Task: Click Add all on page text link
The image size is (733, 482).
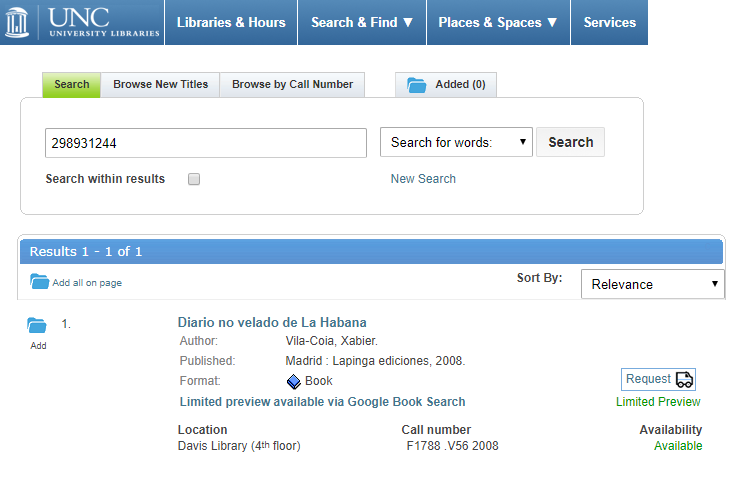Action: pos(87,283)
